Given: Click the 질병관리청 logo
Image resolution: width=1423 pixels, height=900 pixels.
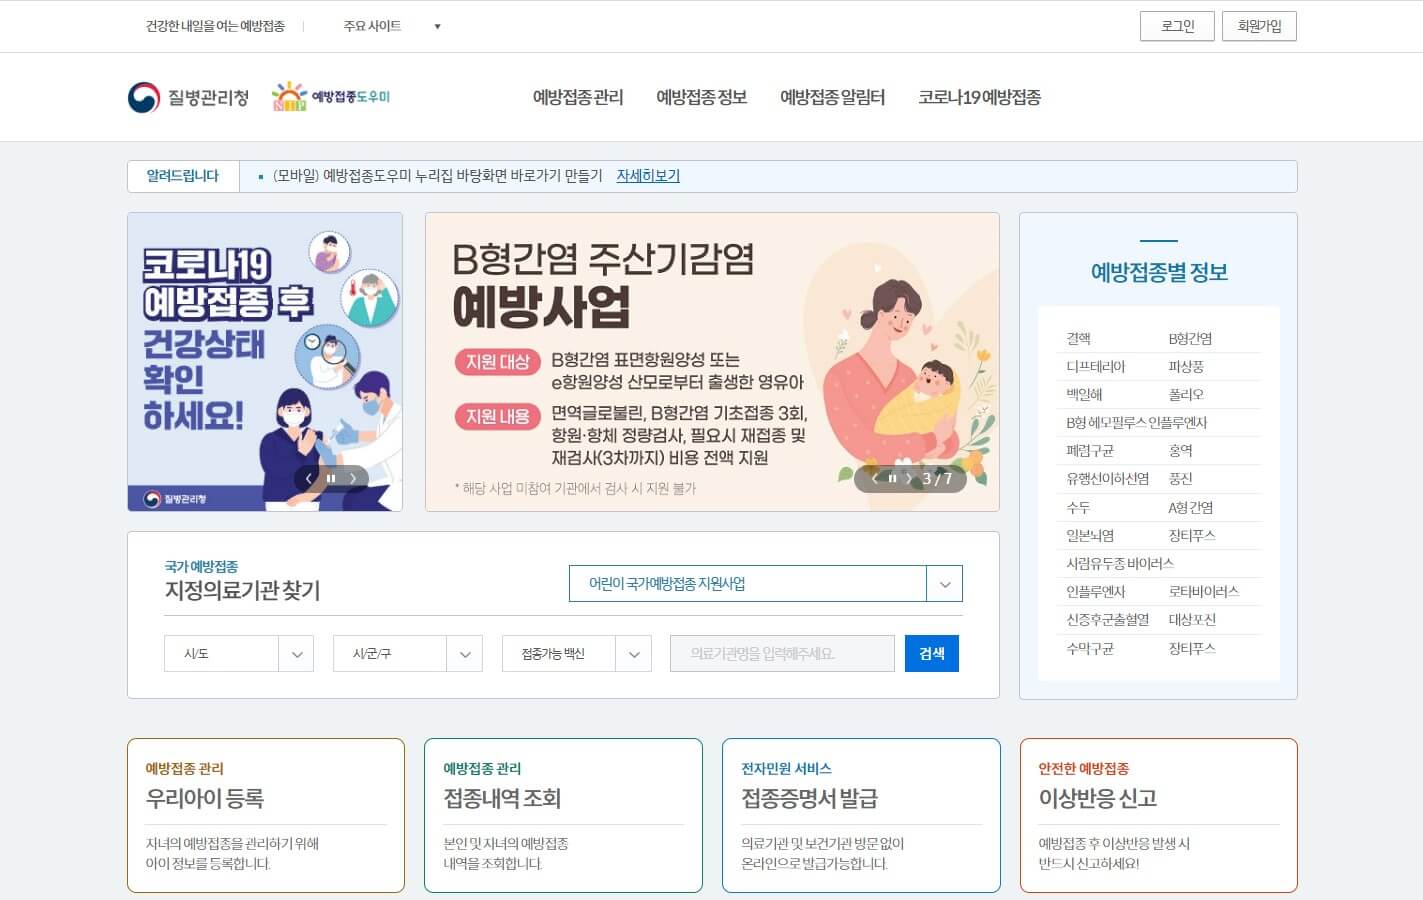Looking at the screenshot, I should (x=188, y=96).
